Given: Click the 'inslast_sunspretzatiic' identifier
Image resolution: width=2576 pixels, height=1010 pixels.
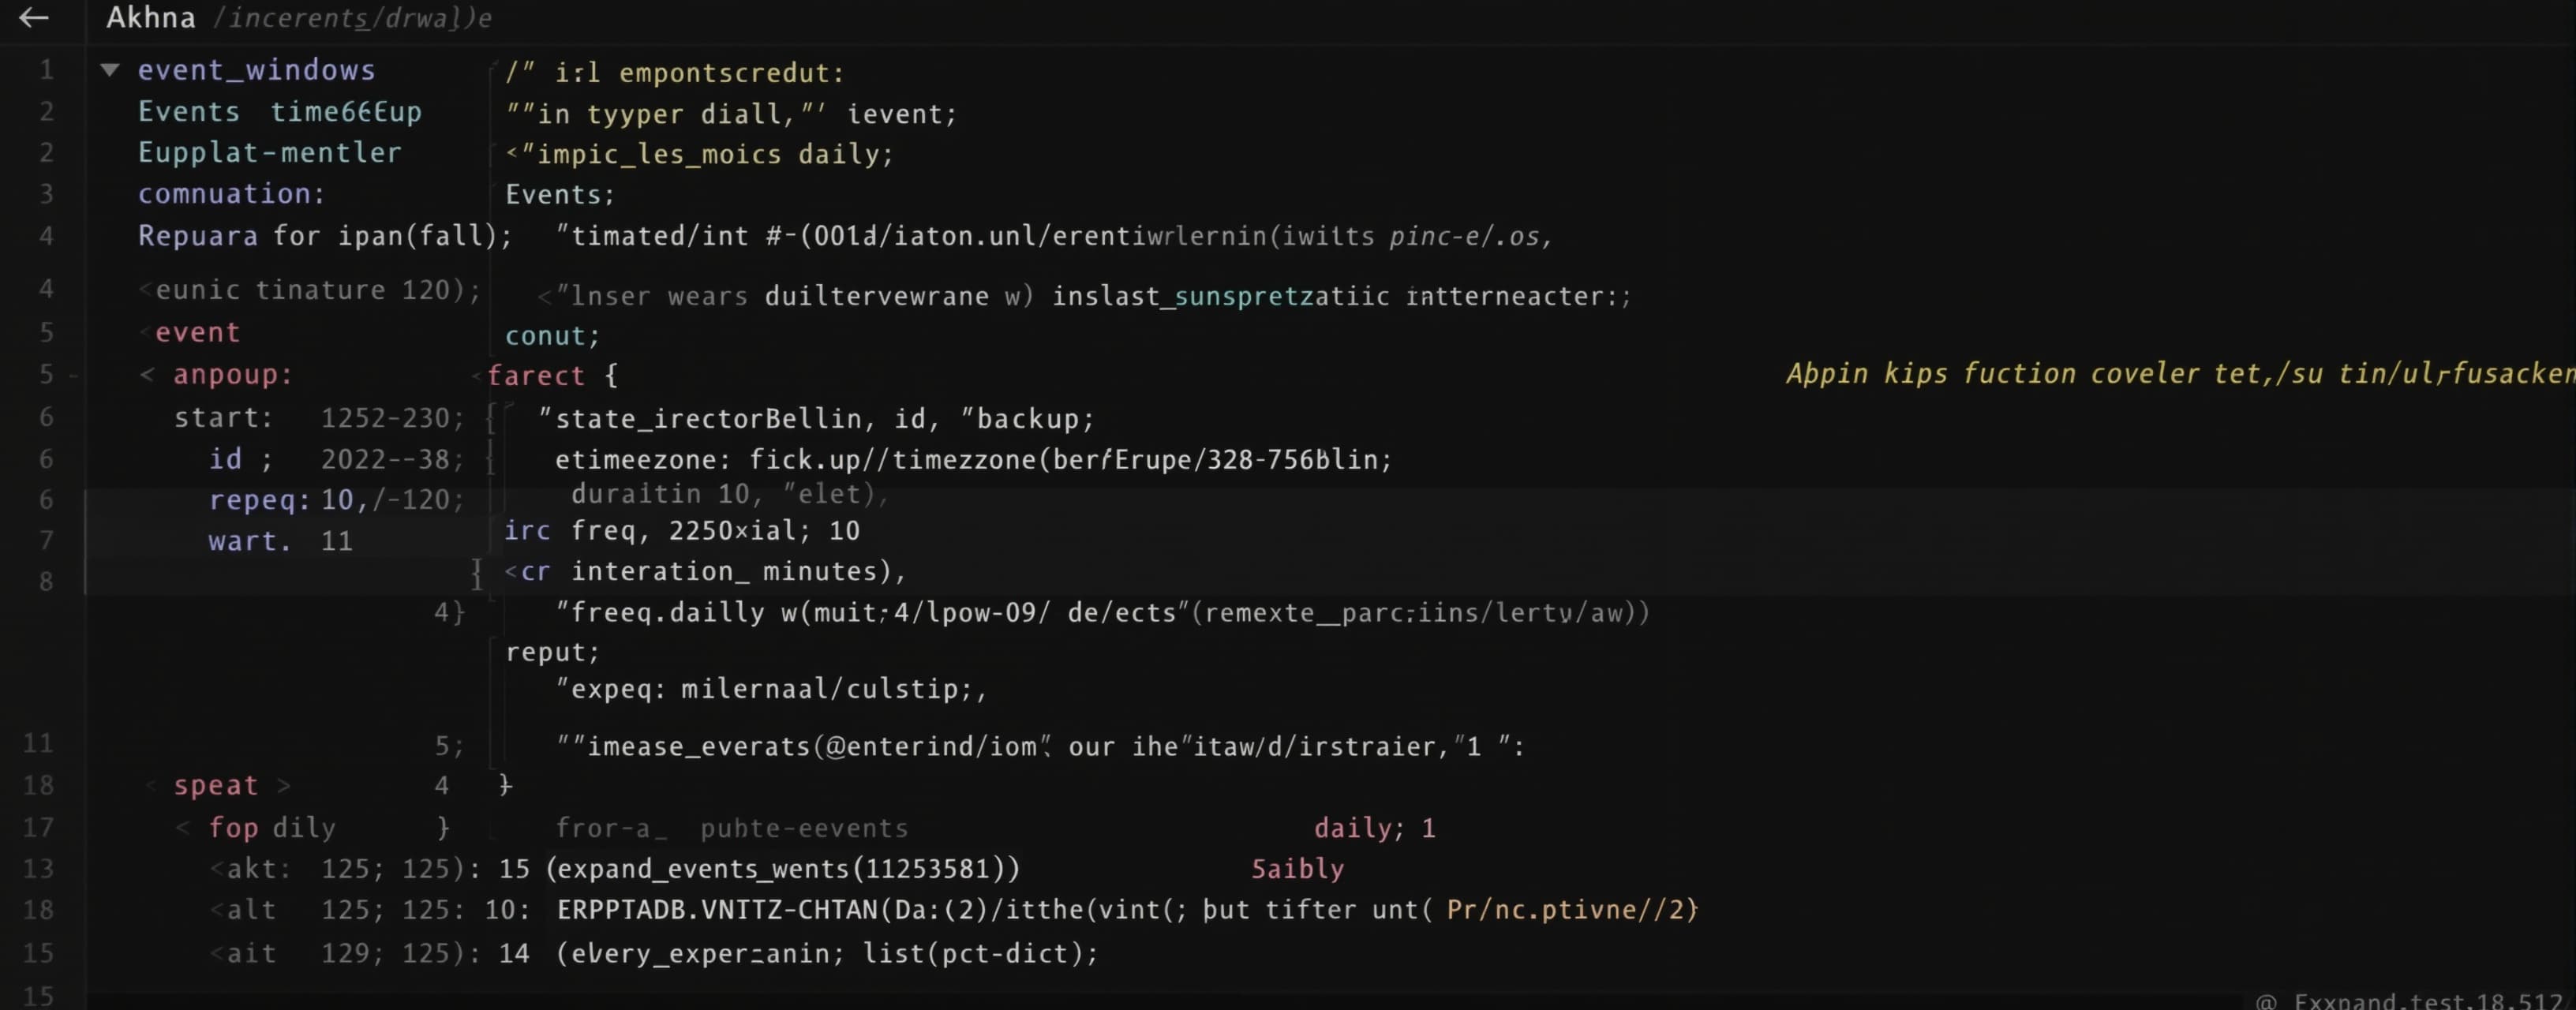Looking at the screenshot, I should click(x=1221, y=297).
